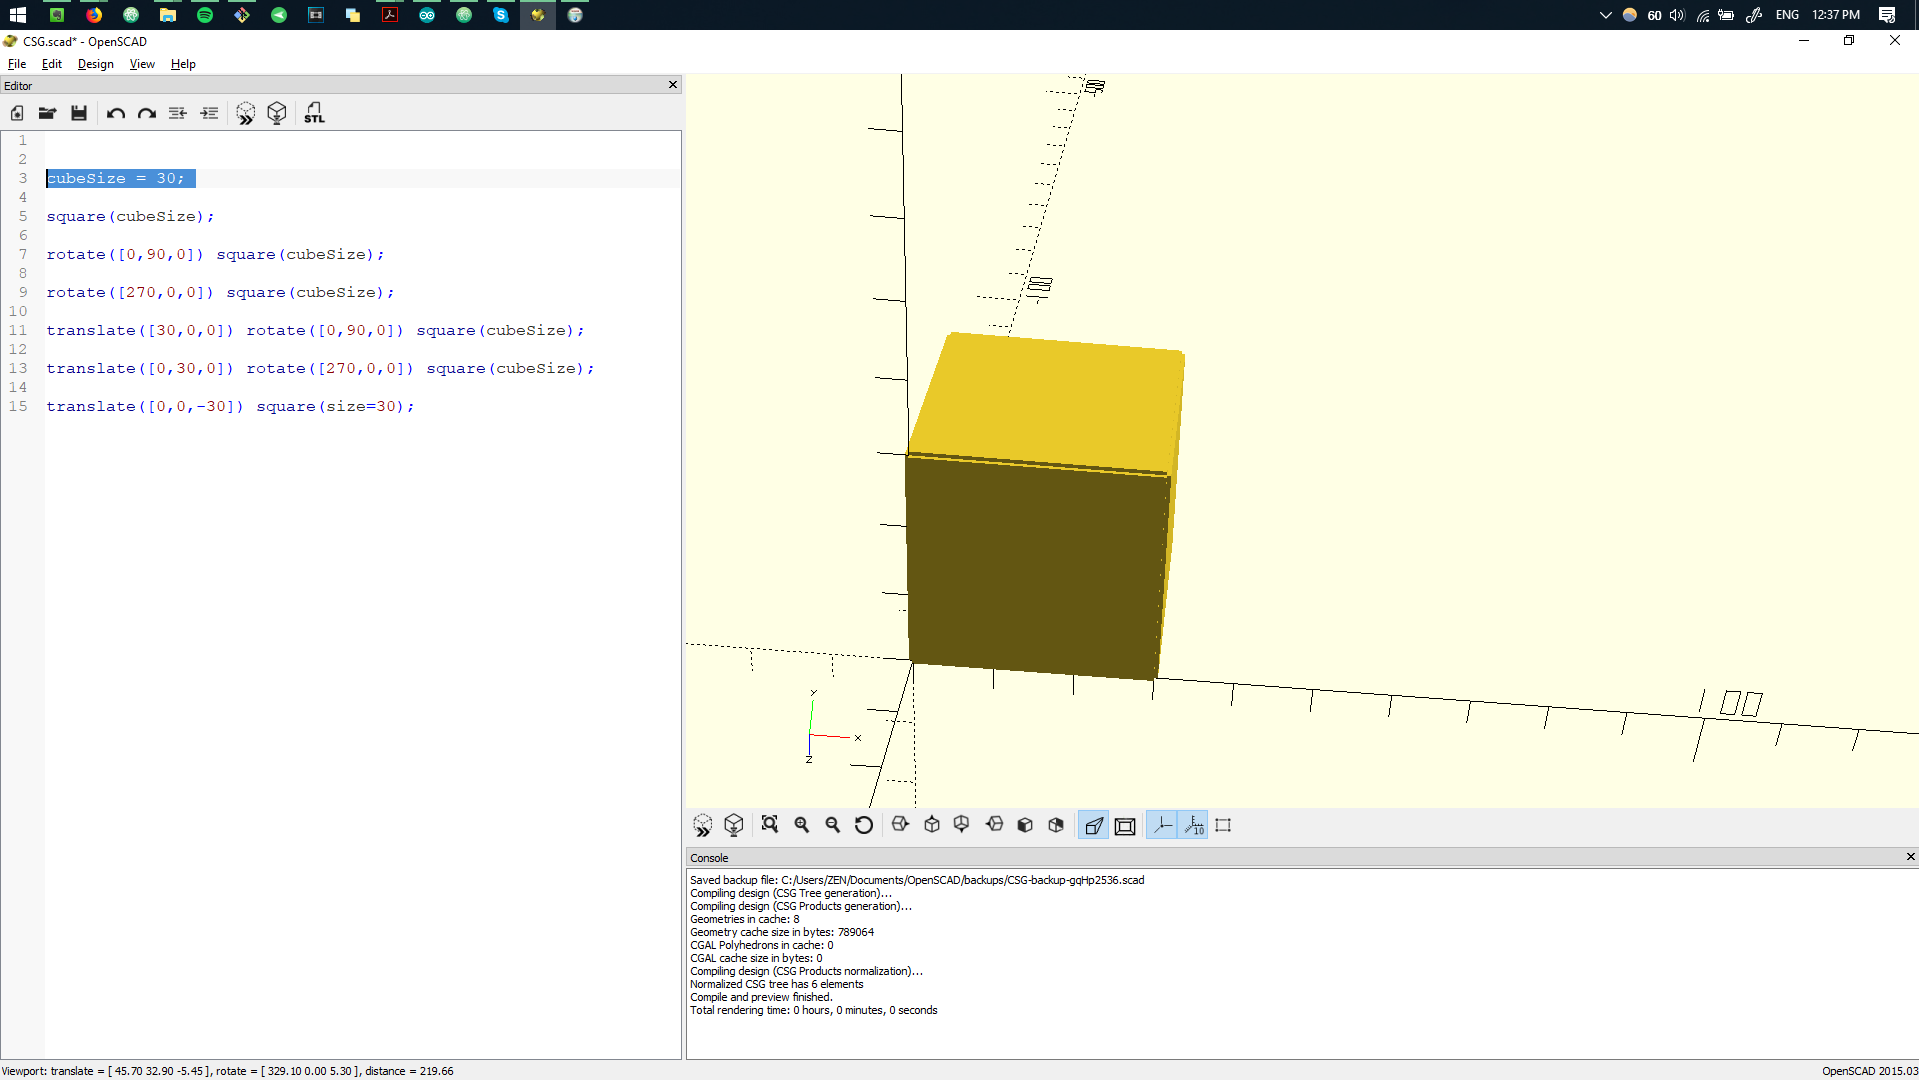The image size is (1919, 1080).
Task: Open Firefox from the taskbar
Action: click(x=94, y=15)
